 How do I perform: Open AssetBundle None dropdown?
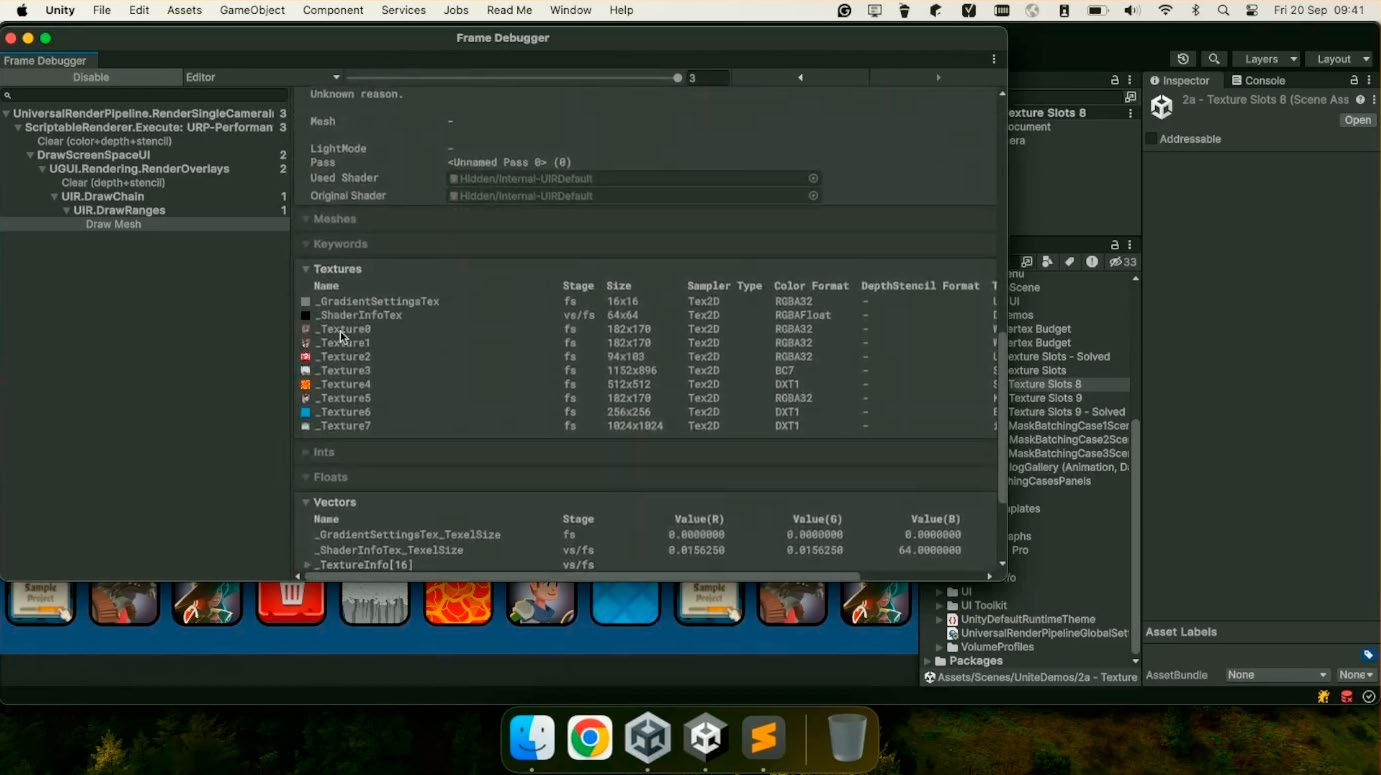click(1277, 675)
